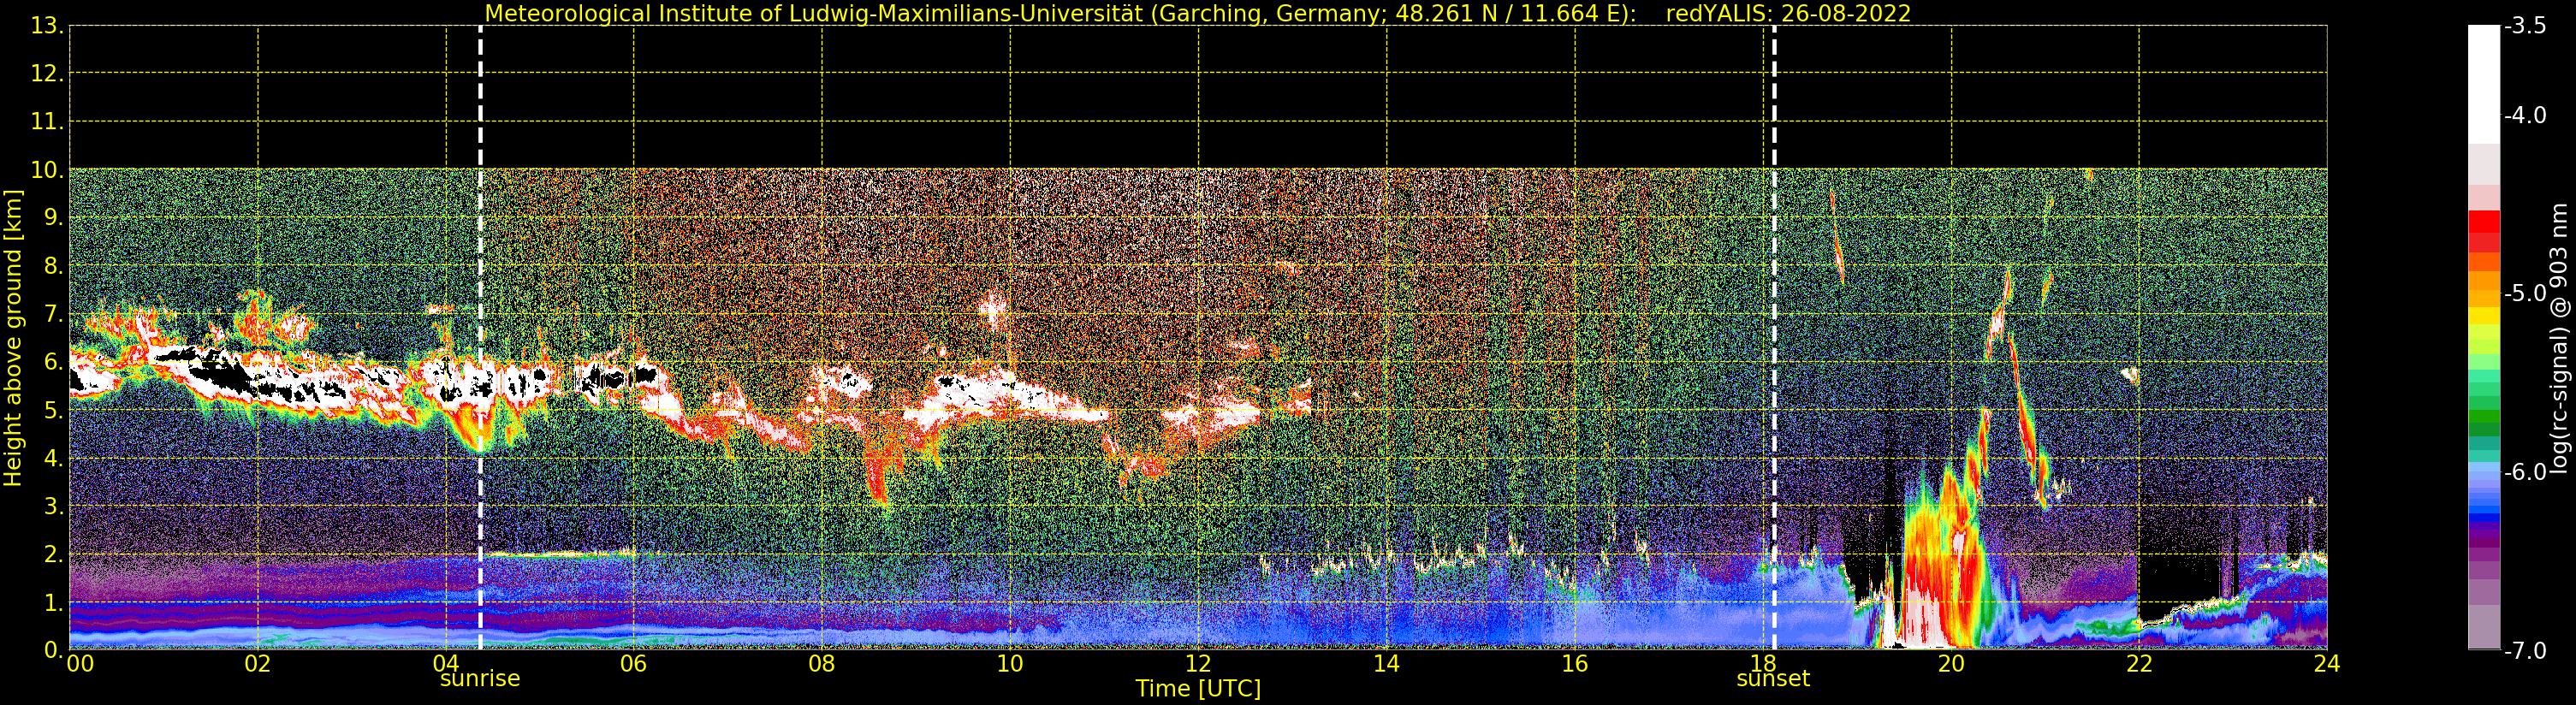Click height tick label '6.'
2576x705 pixels.
pyautogui.click(x=54, y=362)
